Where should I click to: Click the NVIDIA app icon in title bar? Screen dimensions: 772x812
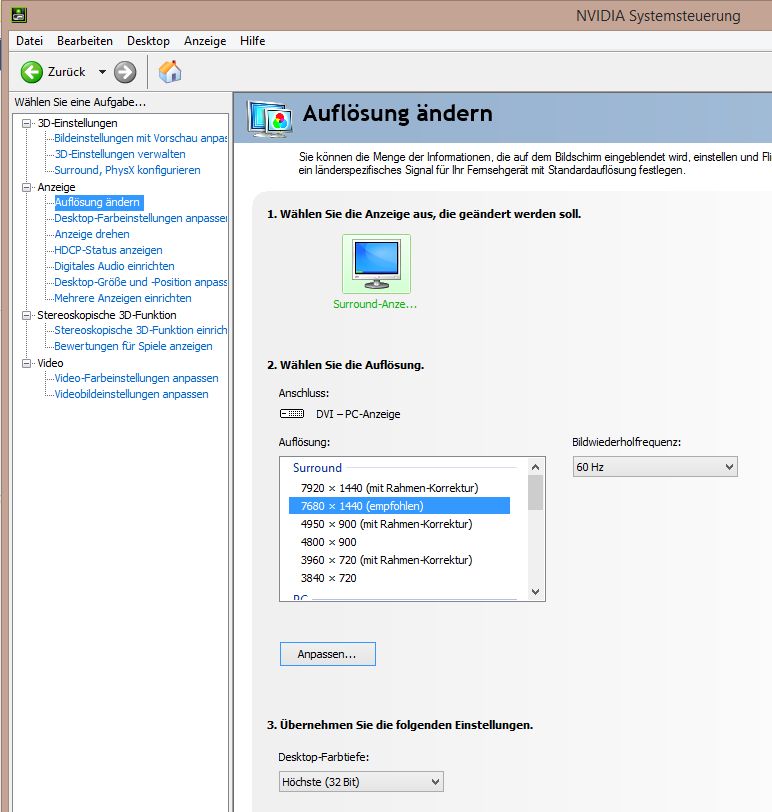(x=19, y=15)
